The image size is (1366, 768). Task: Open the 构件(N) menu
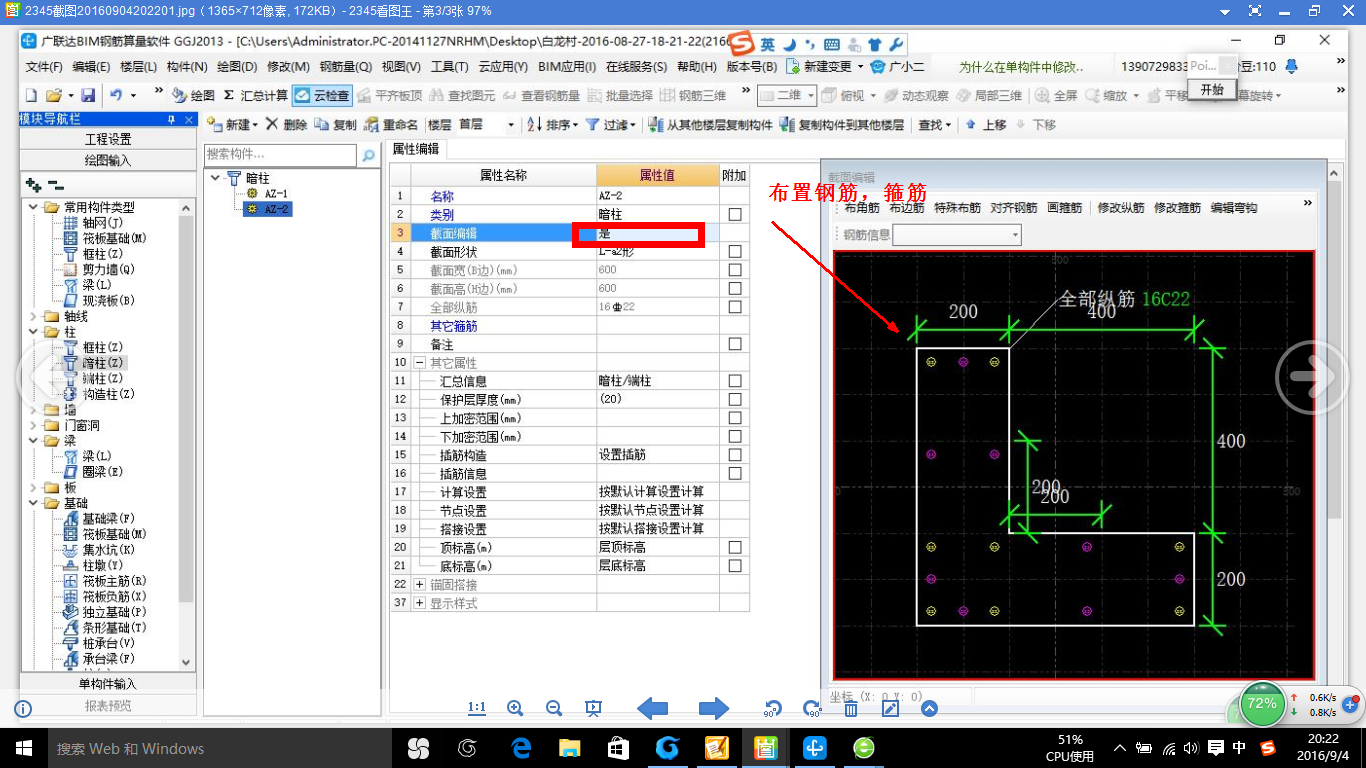coord(187,67)
